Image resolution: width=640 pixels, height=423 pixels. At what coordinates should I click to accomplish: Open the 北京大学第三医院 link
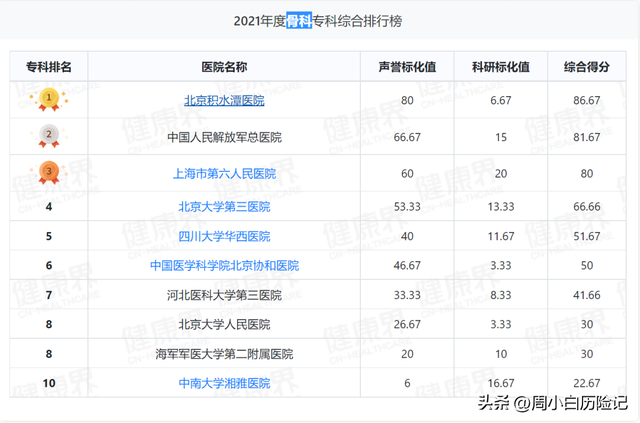224,207
